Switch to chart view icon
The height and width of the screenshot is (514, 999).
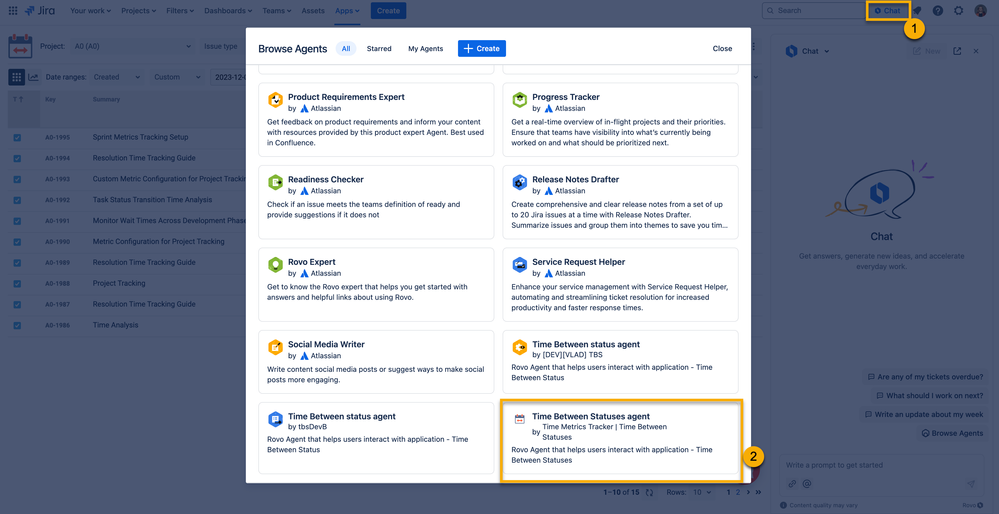click(33, 77)
